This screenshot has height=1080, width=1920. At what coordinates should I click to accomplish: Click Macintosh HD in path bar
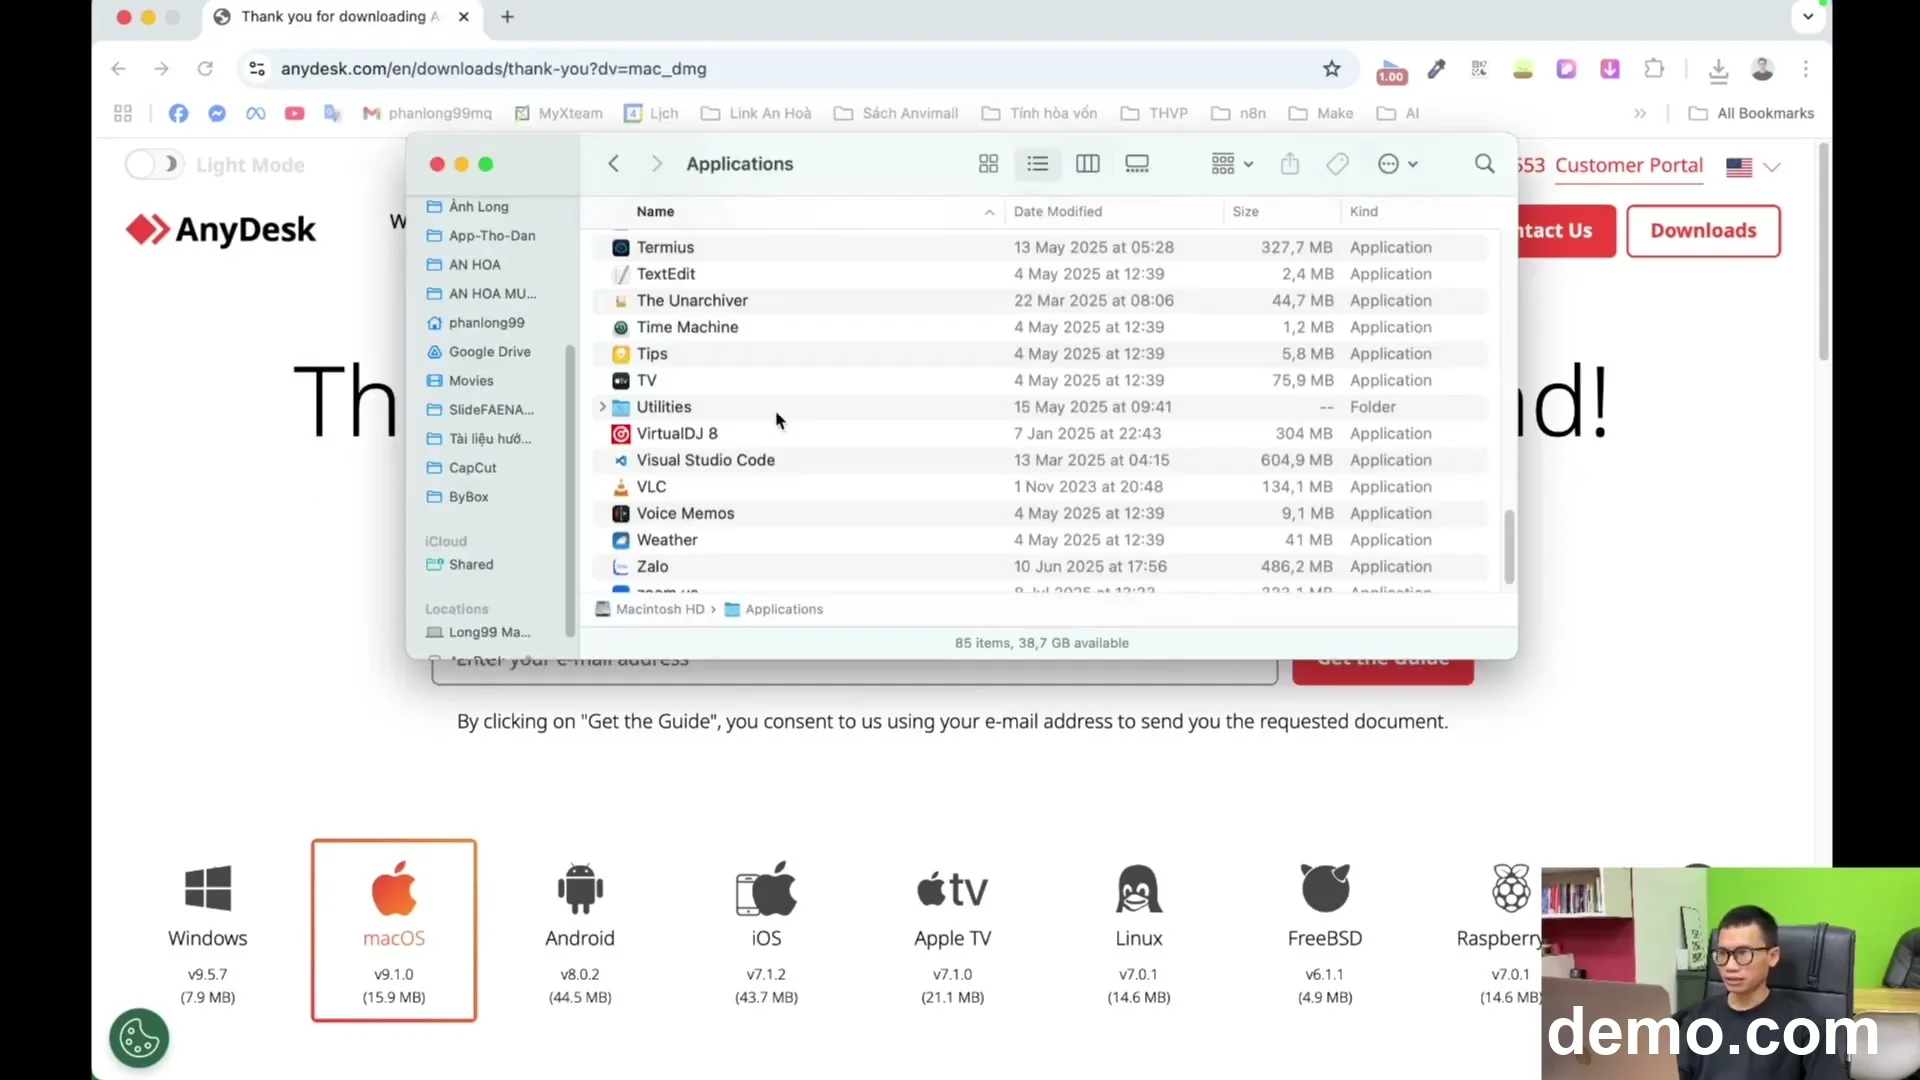[650, 609]
